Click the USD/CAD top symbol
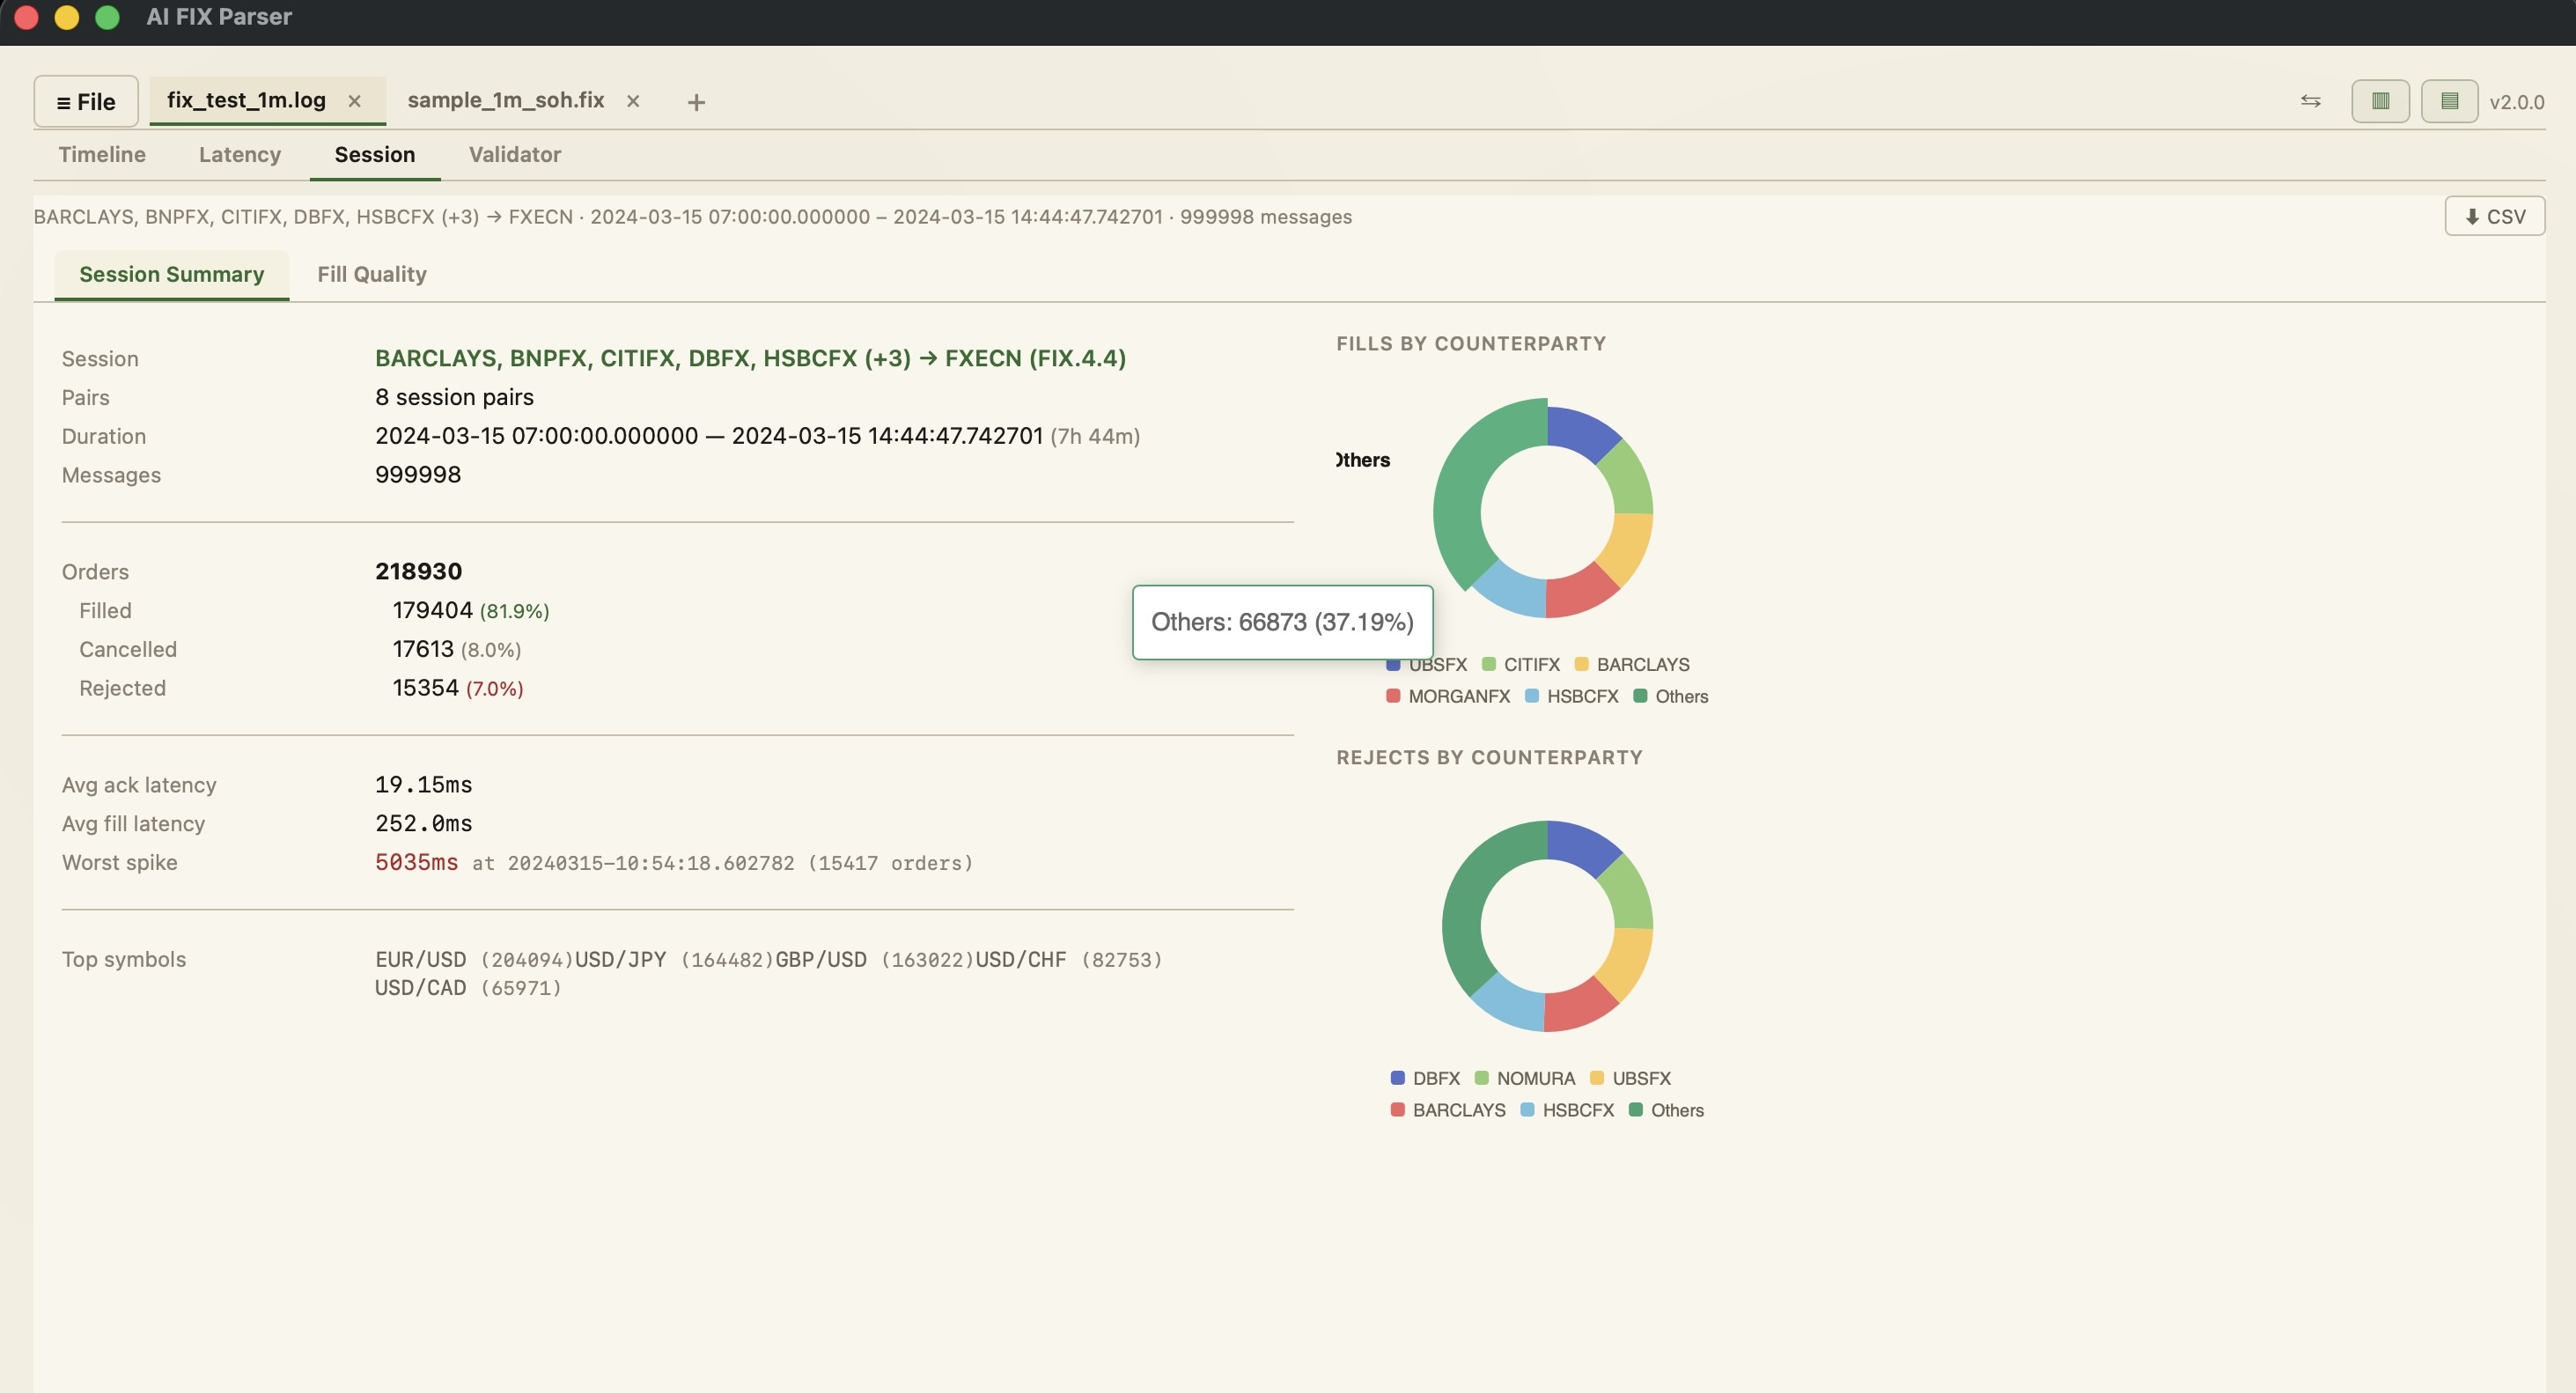The height and width of the screenshot is (1393, 2576). pos(420,988)
